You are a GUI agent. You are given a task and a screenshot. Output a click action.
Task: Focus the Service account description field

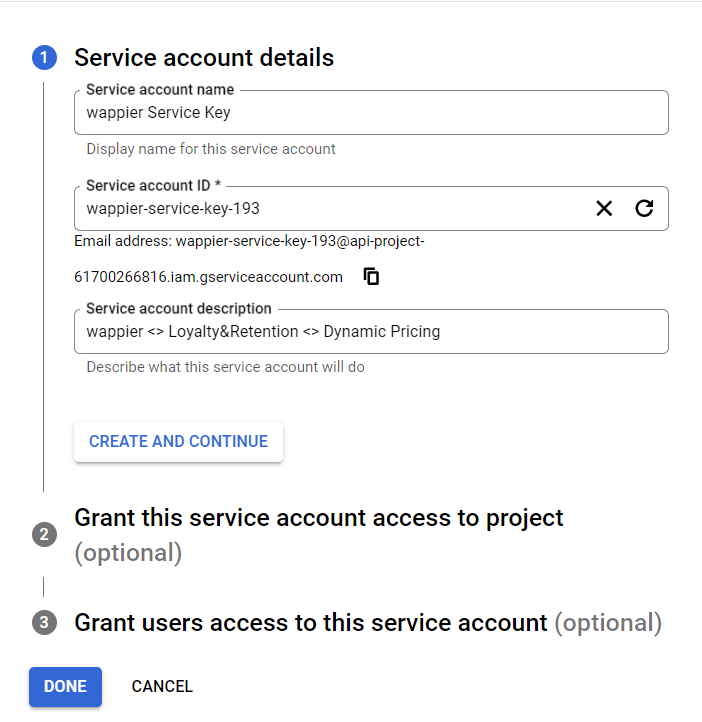point(371,332)
